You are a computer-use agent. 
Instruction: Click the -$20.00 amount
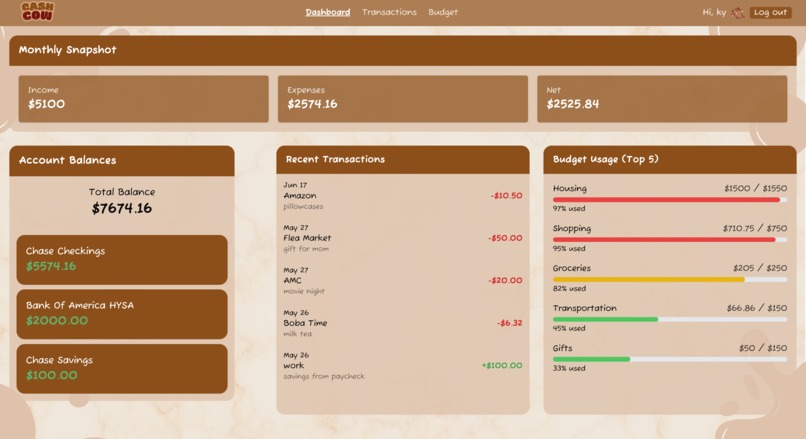(505, 280)
